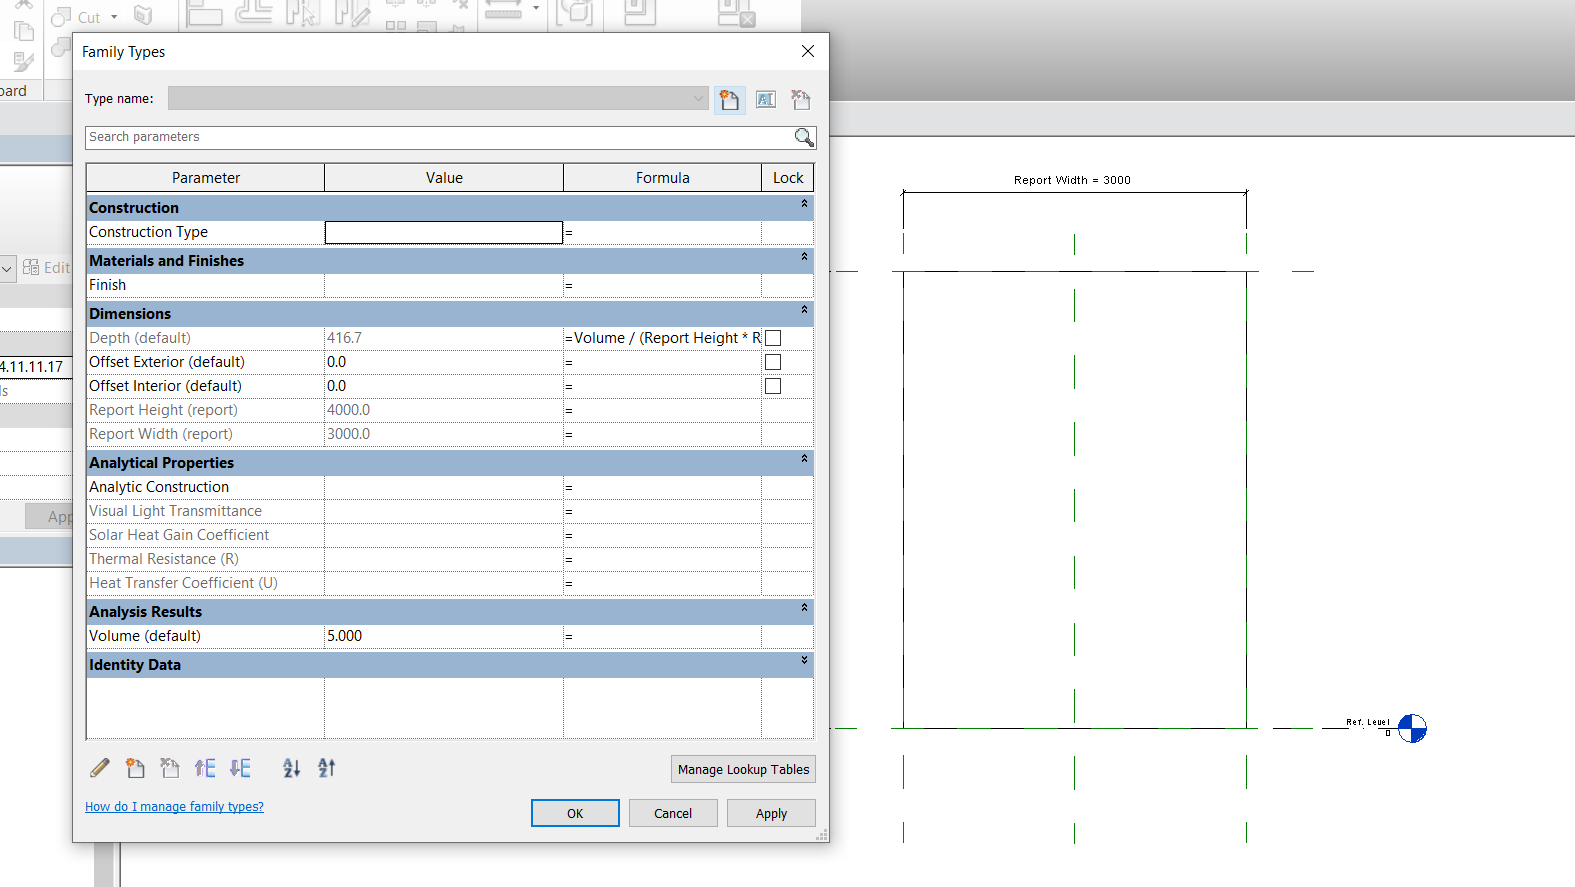Click the Formula column header
This screenshot has width=1575, height=887.
[x=663, y=178]
